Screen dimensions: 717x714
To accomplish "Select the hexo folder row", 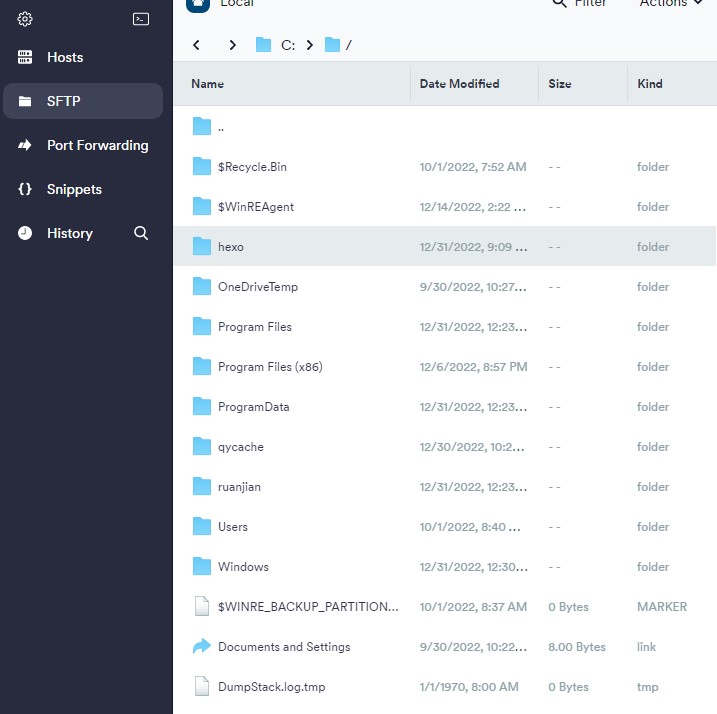I will [x=231, y=247].
